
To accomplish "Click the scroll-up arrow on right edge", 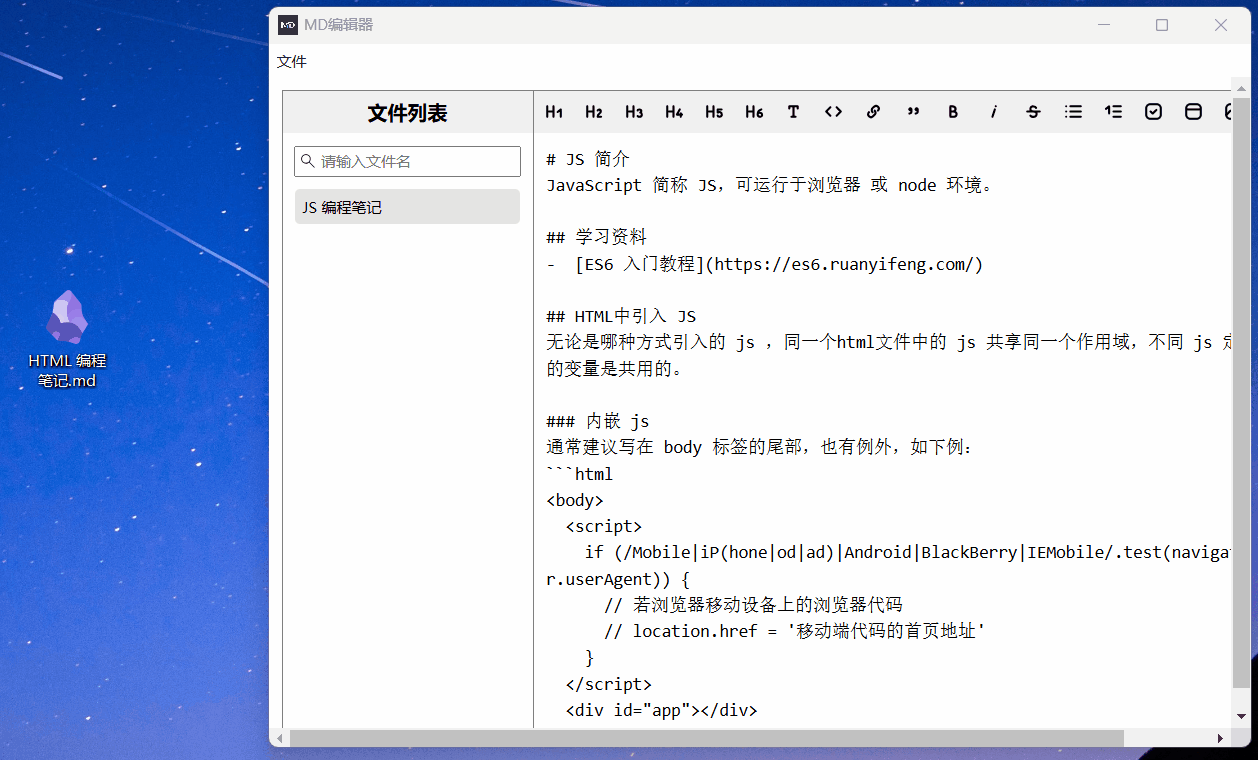I will click(1241, 88).
